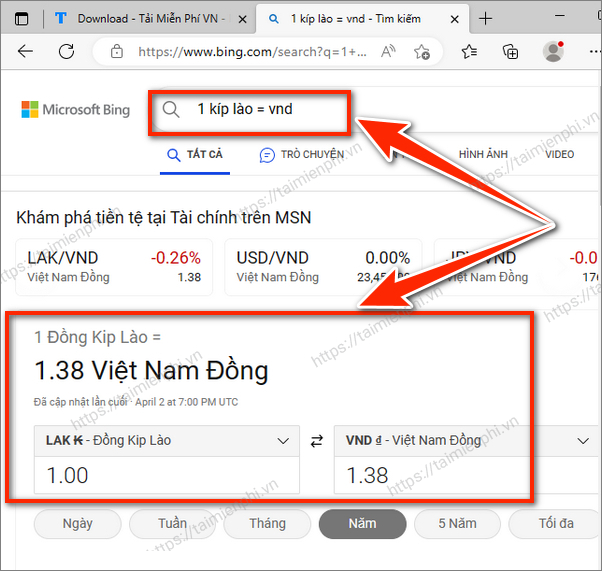Go to the Microsoft Bing home logo
Viewport: 602px width, 571px height.
(x=76, y=109)
